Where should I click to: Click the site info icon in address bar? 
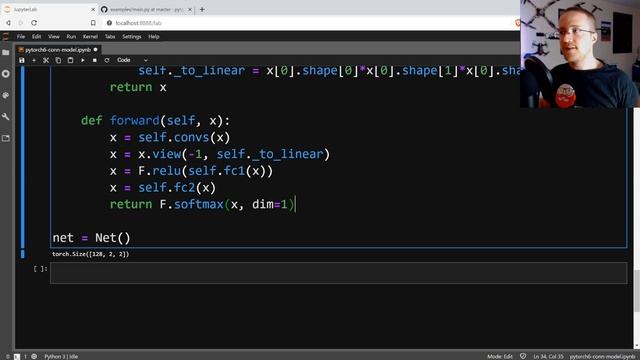click(x=109, y=23)
